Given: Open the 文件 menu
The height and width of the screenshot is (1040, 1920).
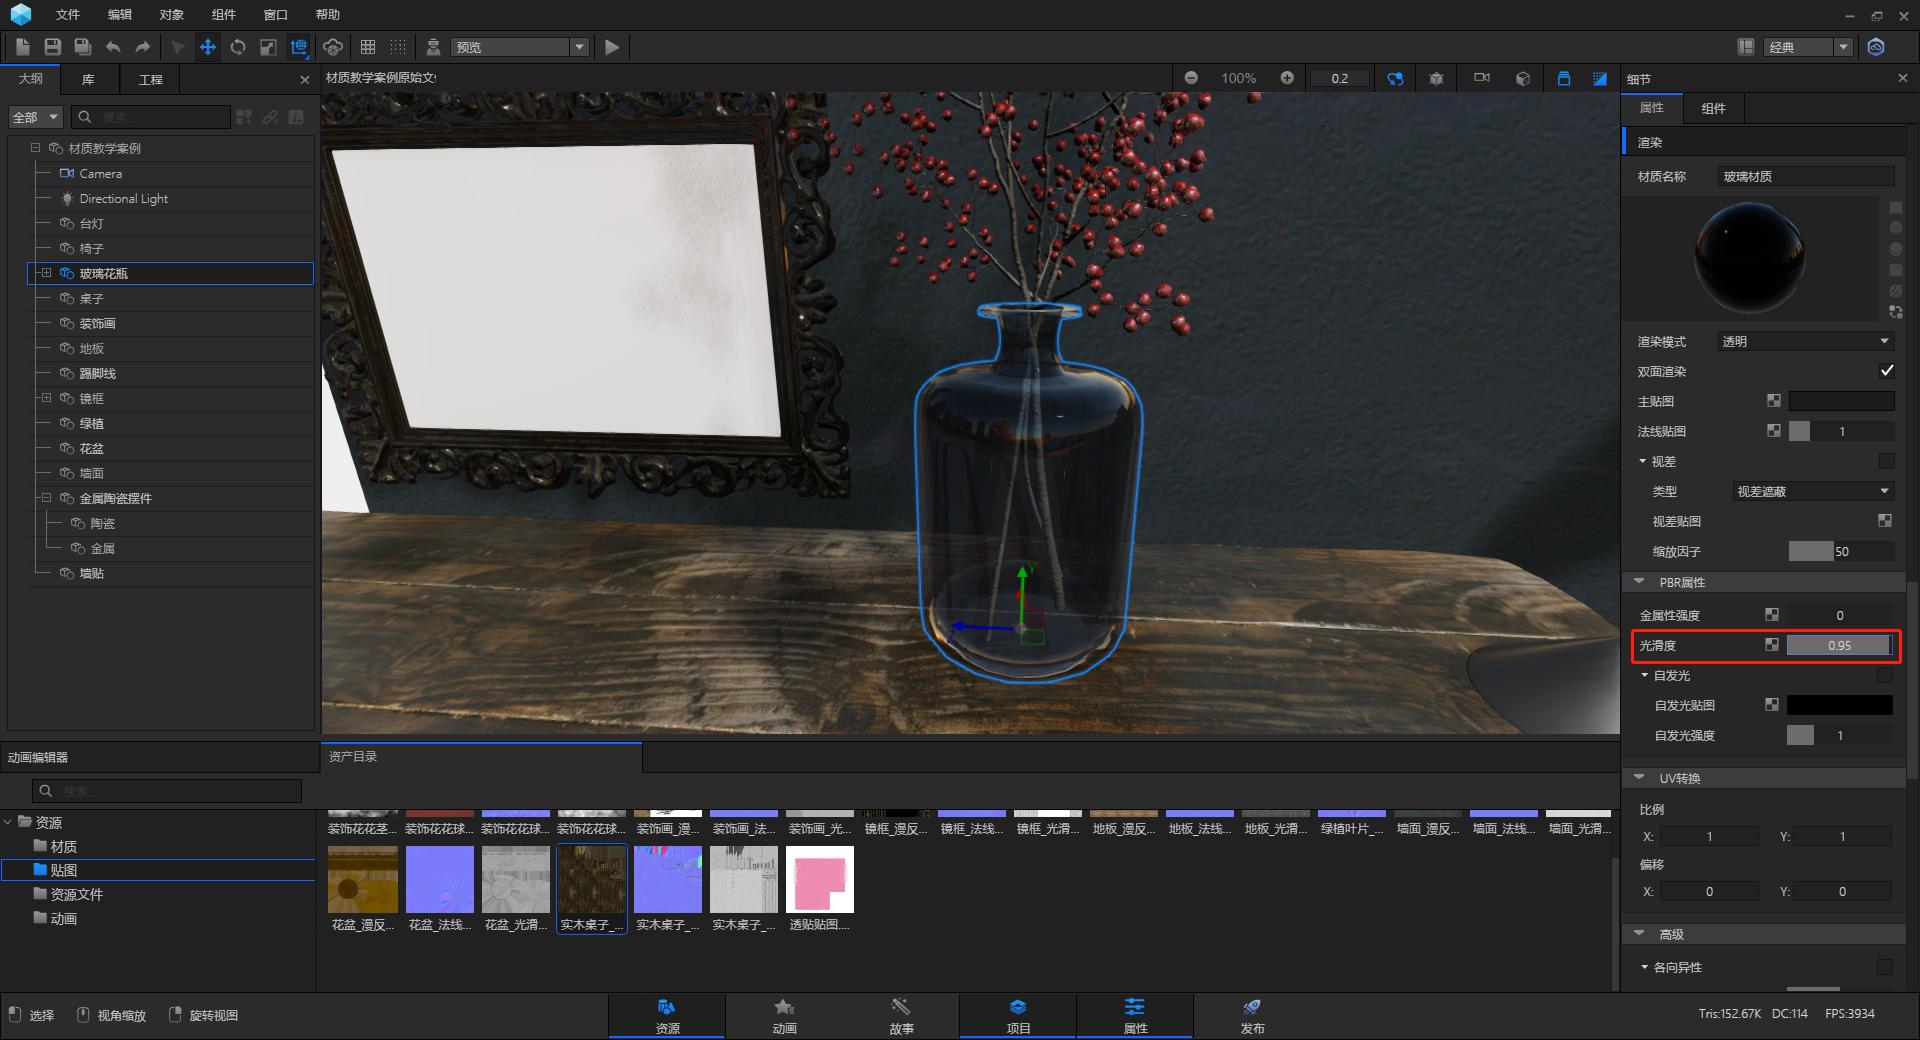Looking at the screenshot, I should tap(67, 15).
